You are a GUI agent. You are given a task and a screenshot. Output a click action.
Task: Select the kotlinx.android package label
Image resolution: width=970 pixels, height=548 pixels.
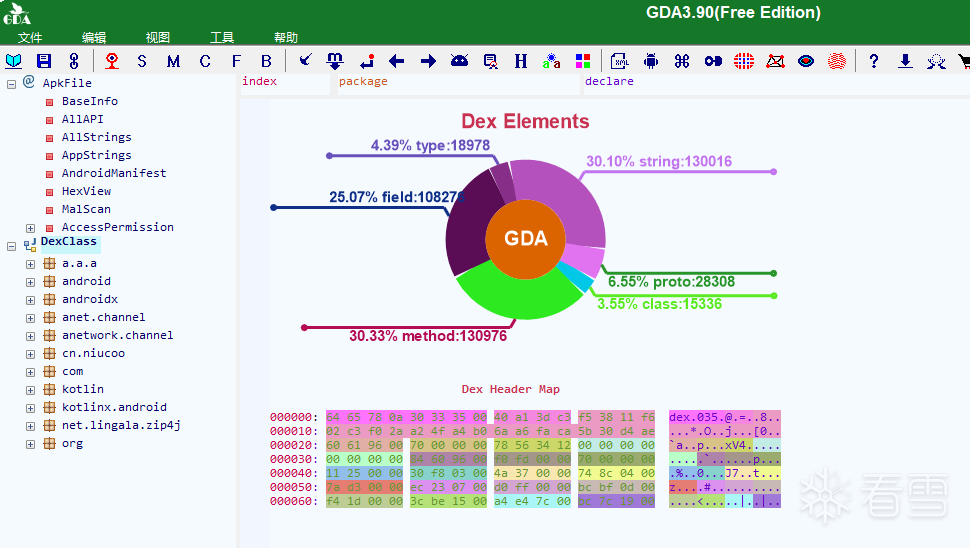point(114,407)
